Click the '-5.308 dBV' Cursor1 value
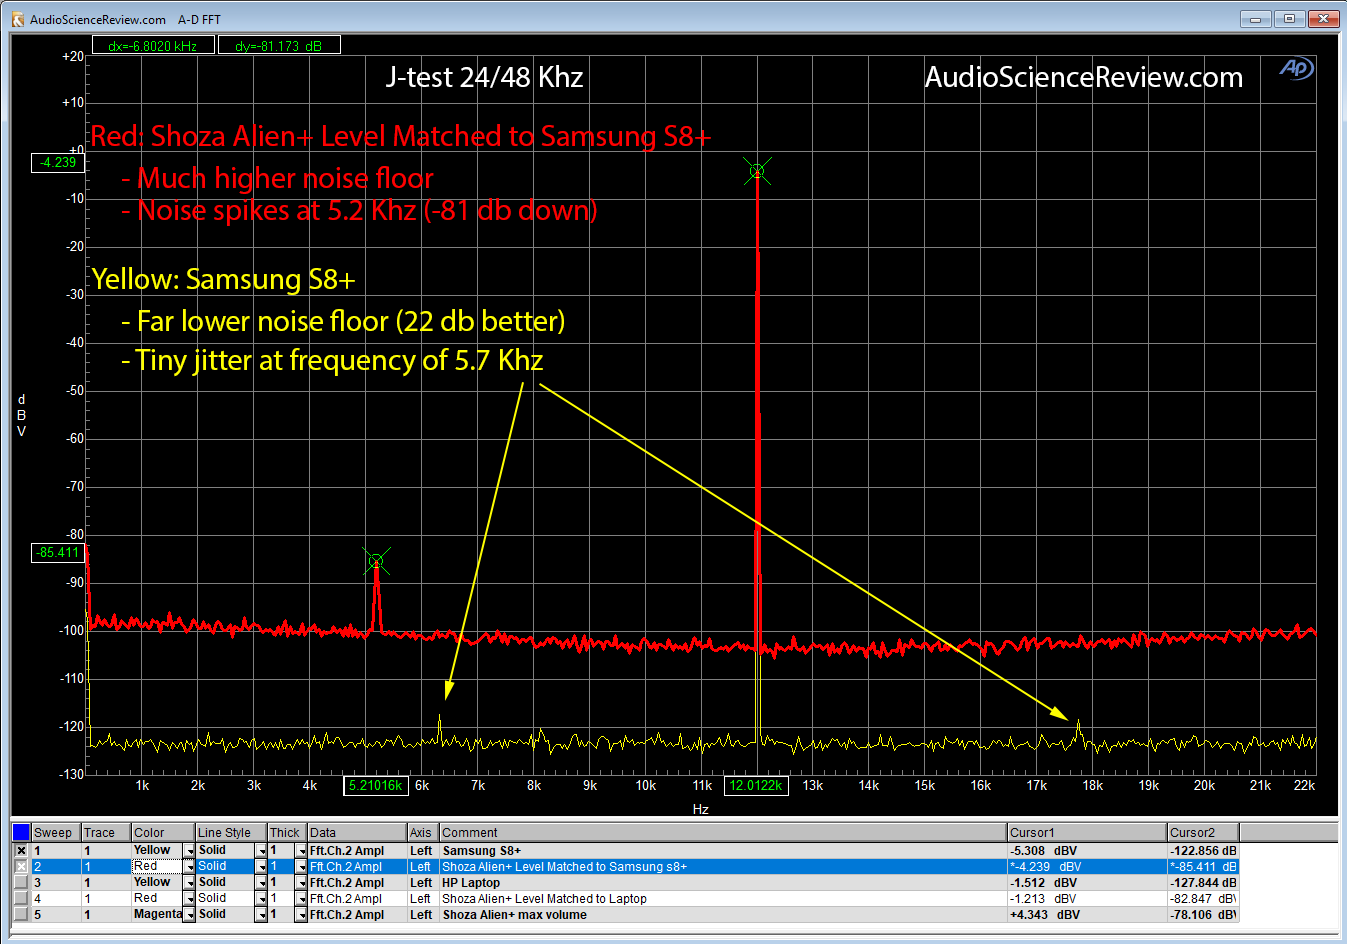The height and width of the screenshot is (944, 1349). 1087,851
